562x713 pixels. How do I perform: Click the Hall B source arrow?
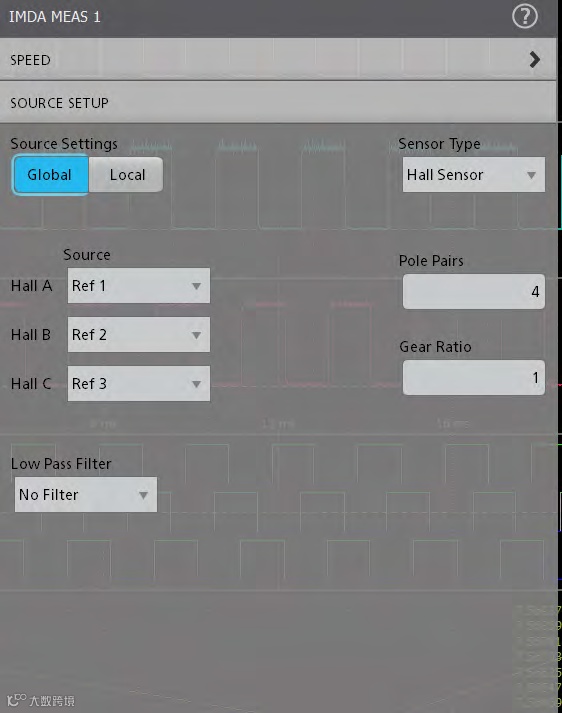point(196,335)
